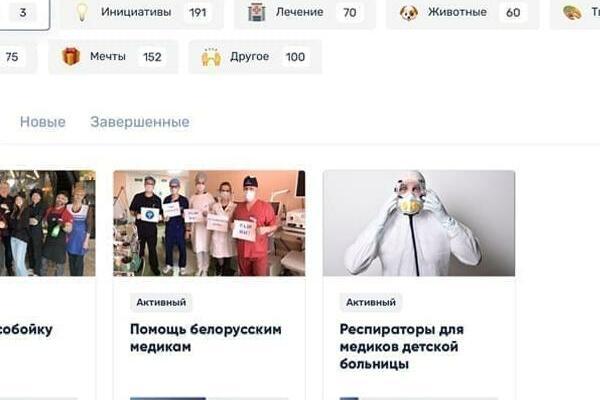This screenshot has height=400, width=600.
Task: Click the count 191 next to Инициативы
Action: coord(198,13)
